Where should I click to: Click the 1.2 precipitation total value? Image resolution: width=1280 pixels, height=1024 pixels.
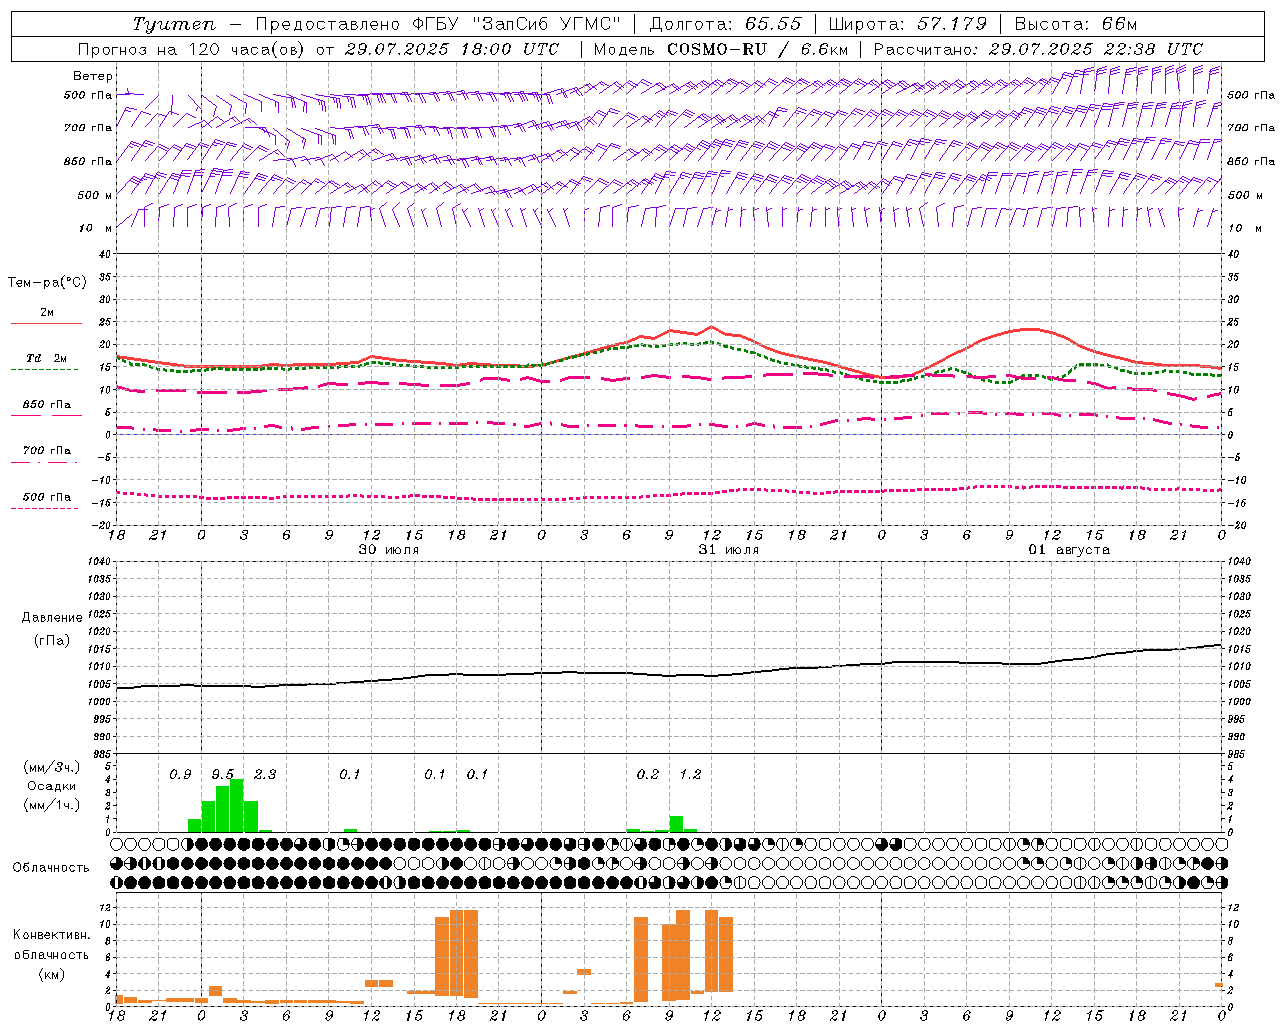(x=690, y=774)
